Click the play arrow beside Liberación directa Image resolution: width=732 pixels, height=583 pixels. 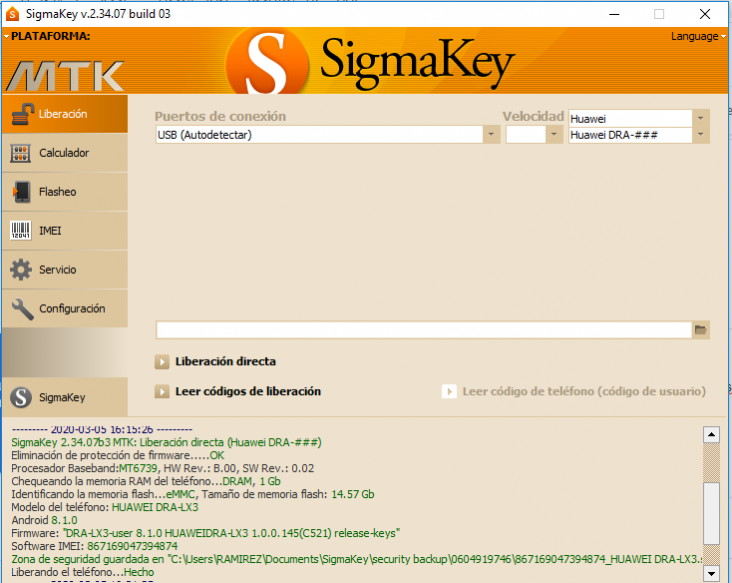(x=162, y=362)
